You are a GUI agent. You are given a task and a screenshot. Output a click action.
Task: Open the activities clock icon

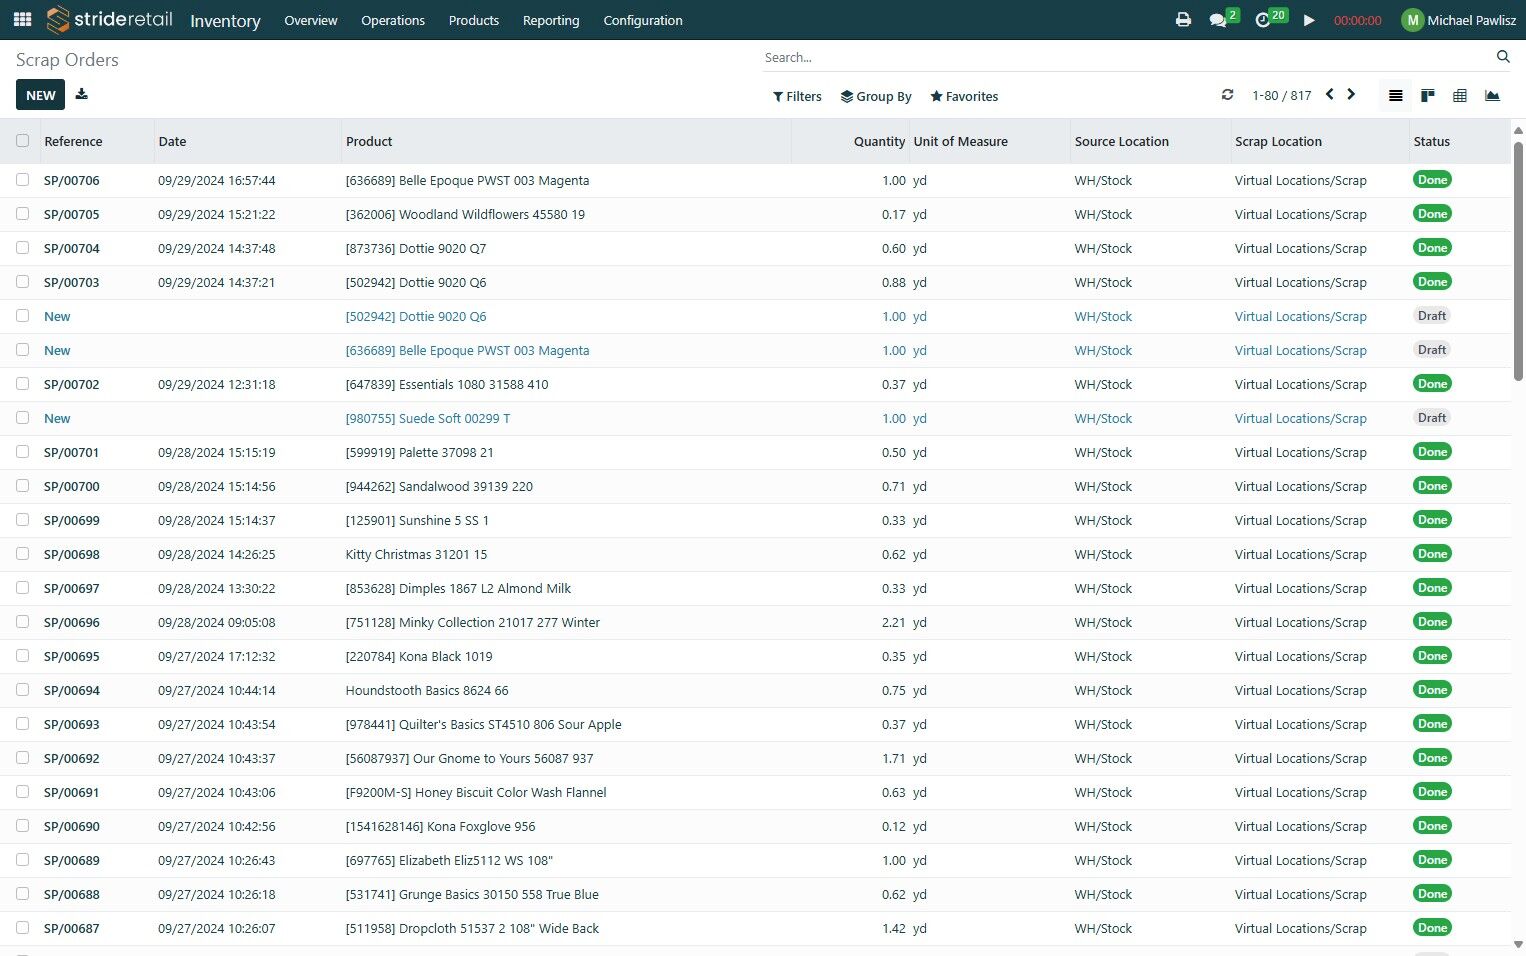[1263, 20]
